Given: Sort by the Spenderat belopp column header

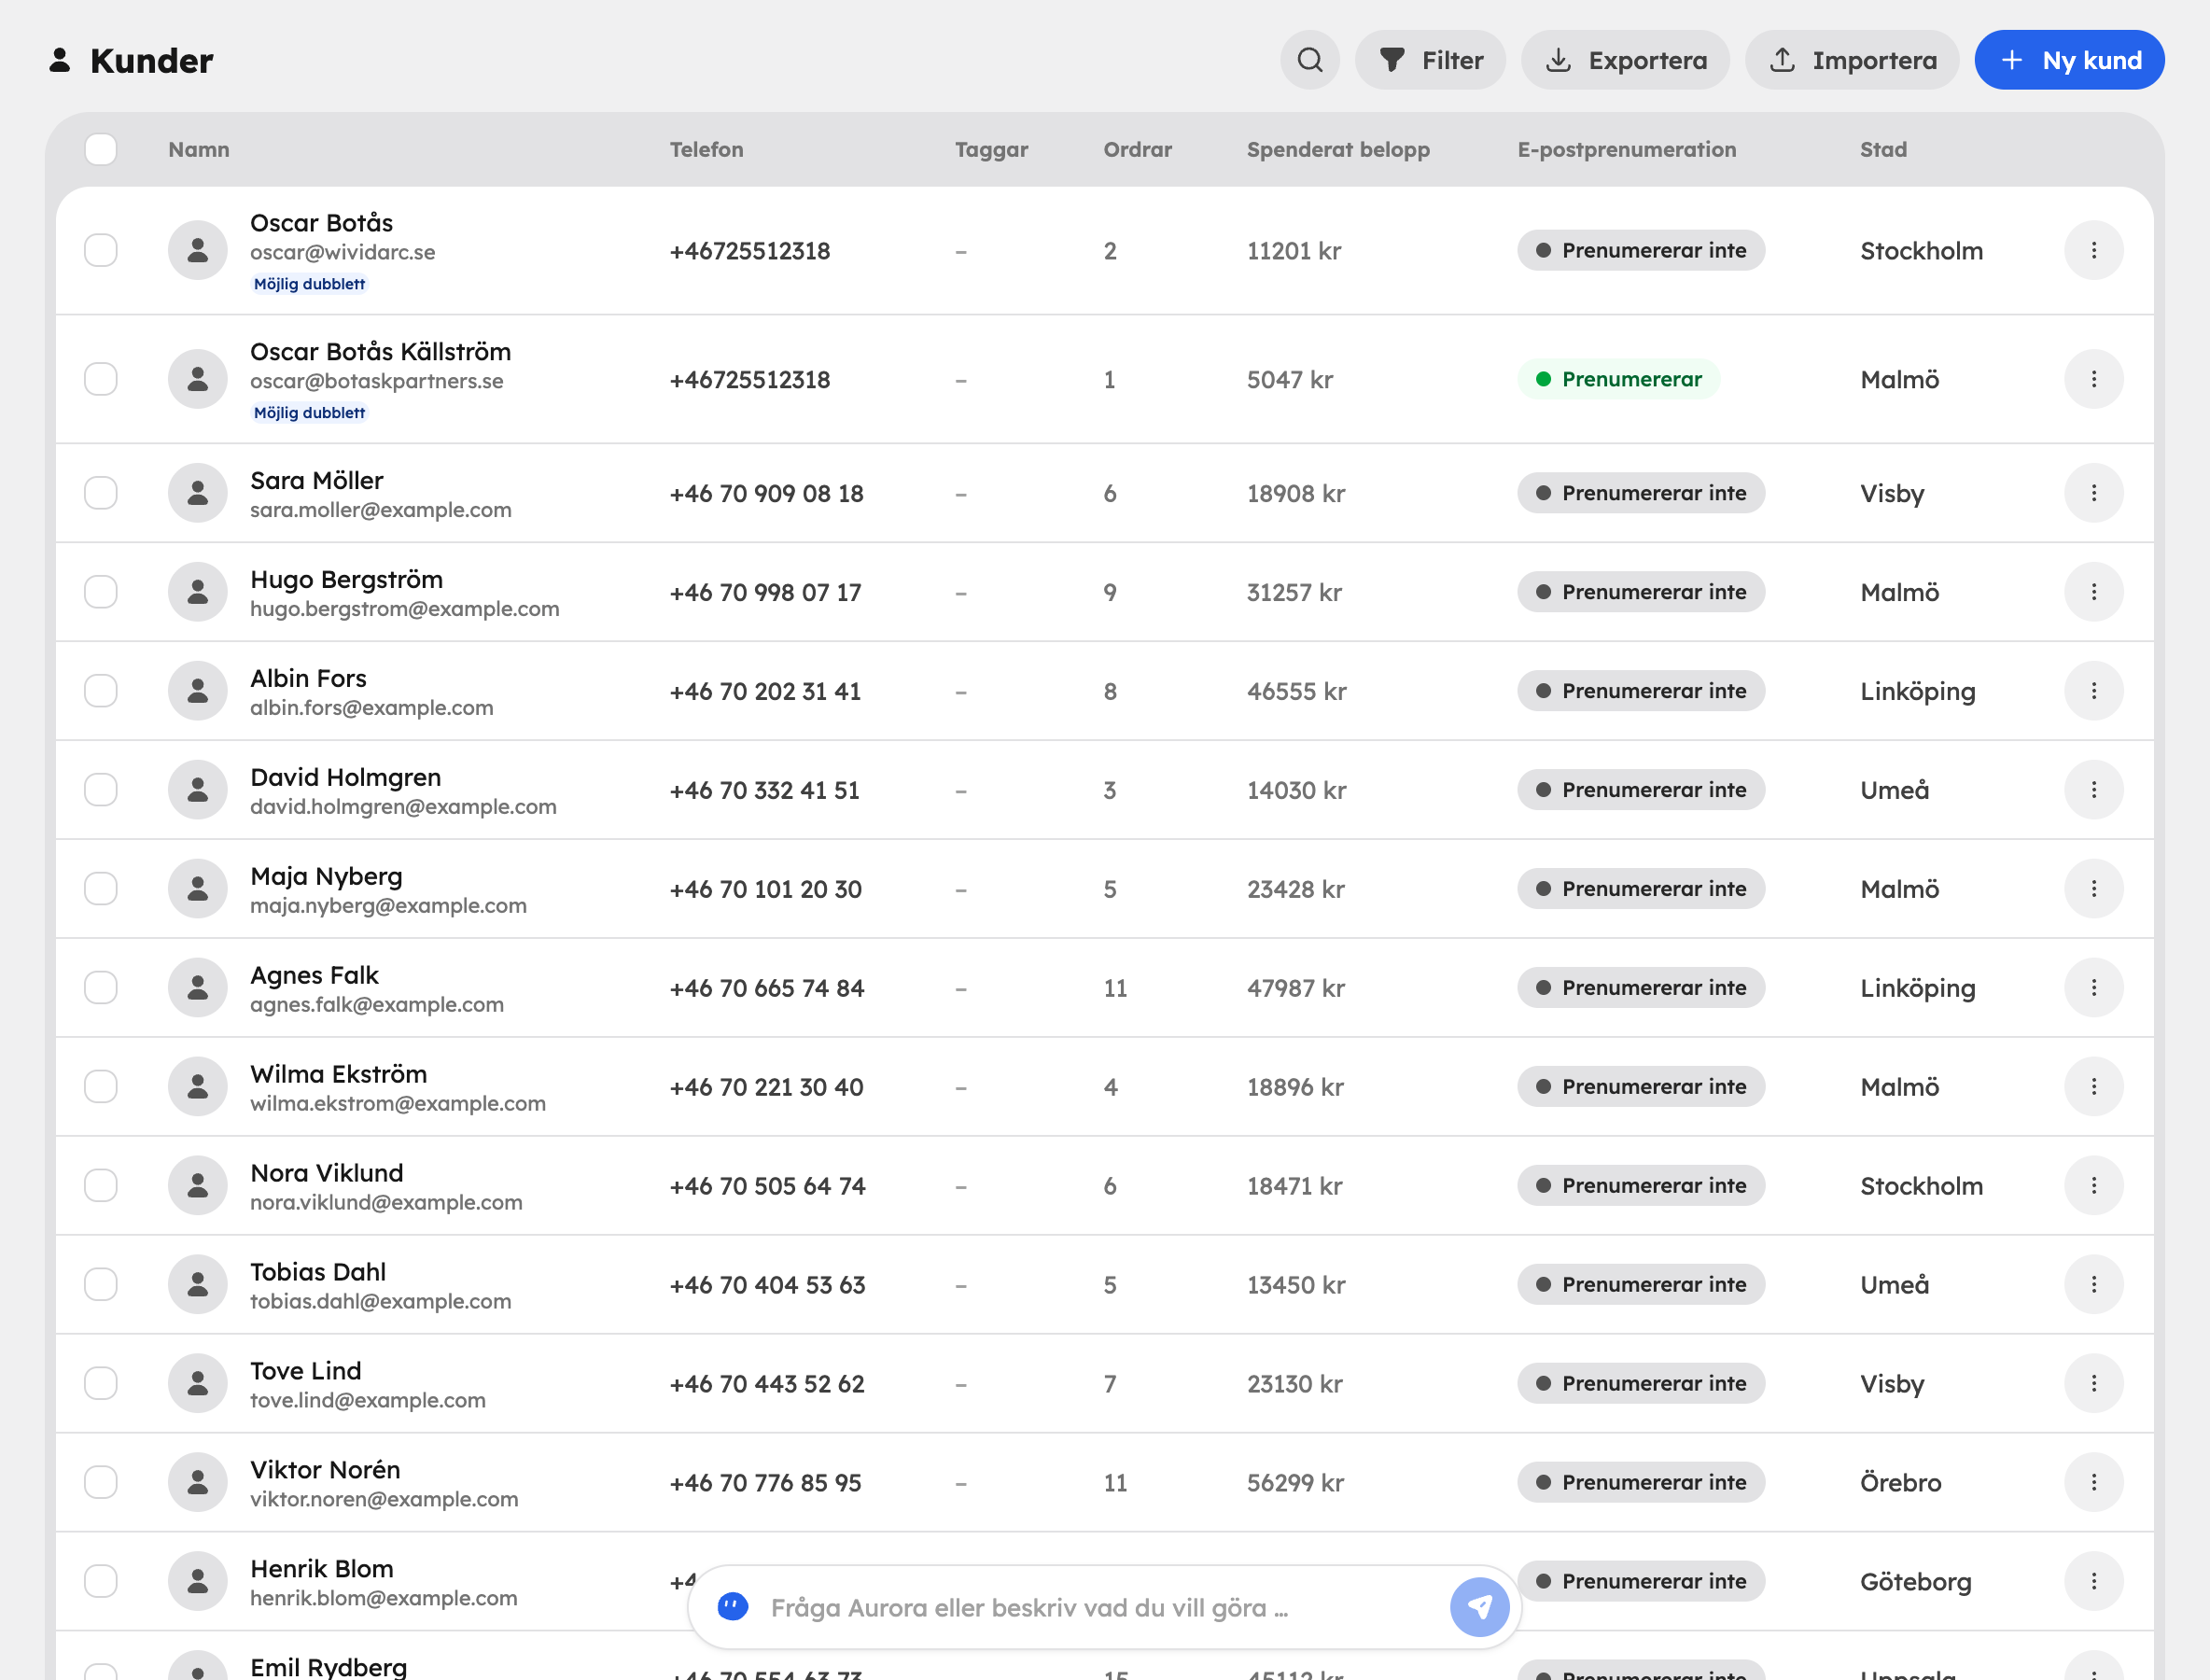Looking at the screenshot, I should (x=1338, y=149).
